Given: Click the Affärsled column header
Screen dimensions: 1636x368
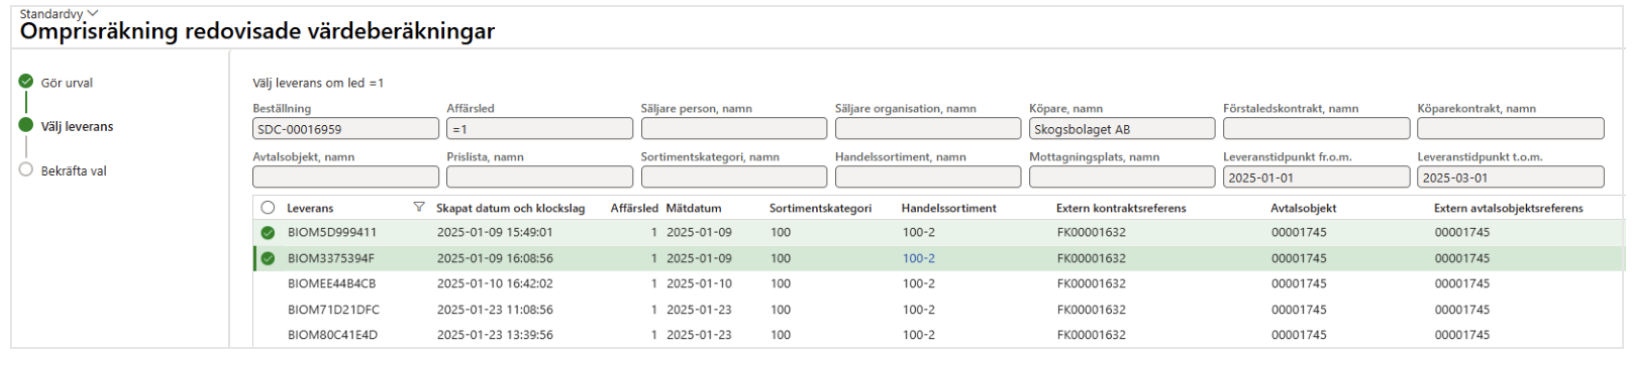Looking at the screenshot, I should (634, 208).
